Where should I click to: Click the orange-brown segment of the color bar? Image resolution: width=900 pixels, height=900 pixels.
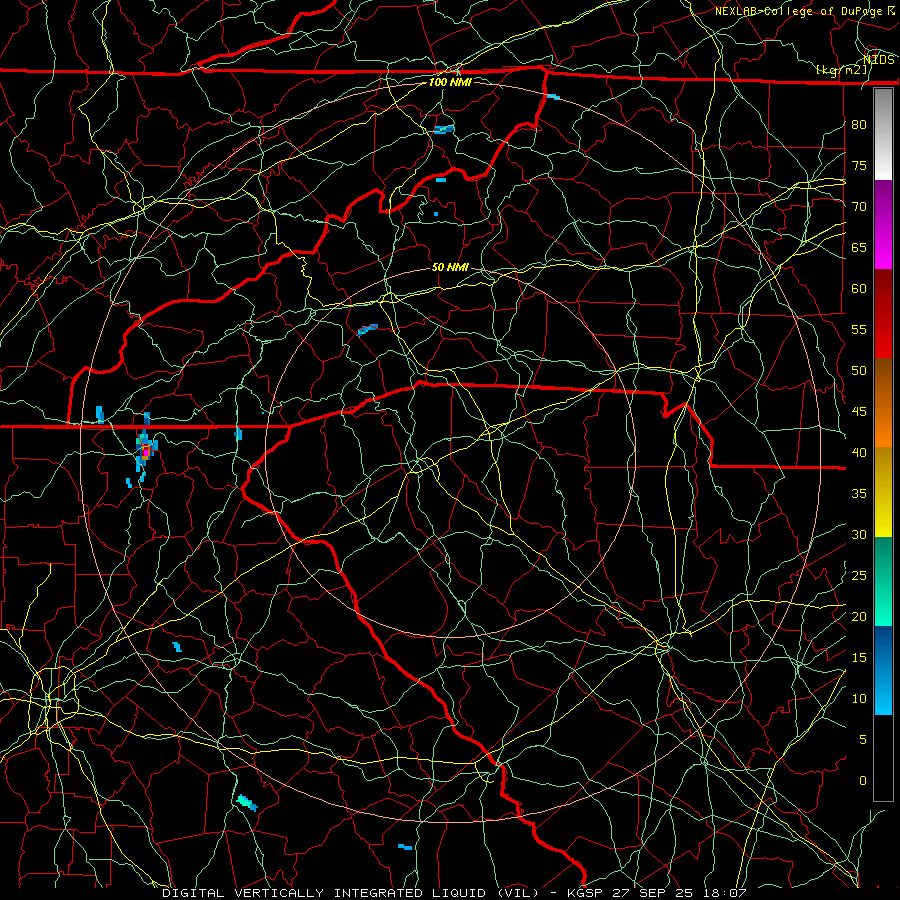(883, 403)
